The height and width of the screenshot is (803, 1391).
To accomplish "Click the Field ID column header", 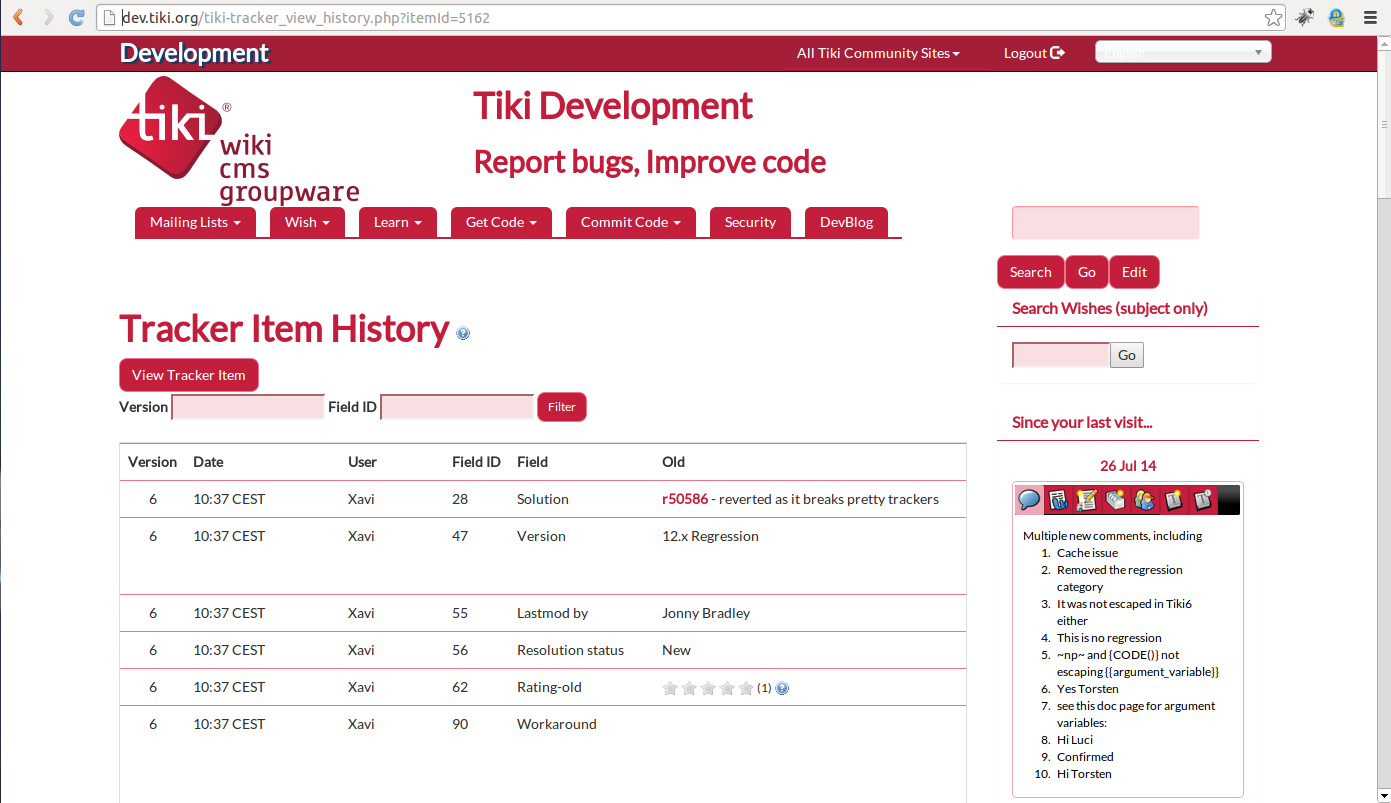I will pyautogui.click(x=476, y=462).
